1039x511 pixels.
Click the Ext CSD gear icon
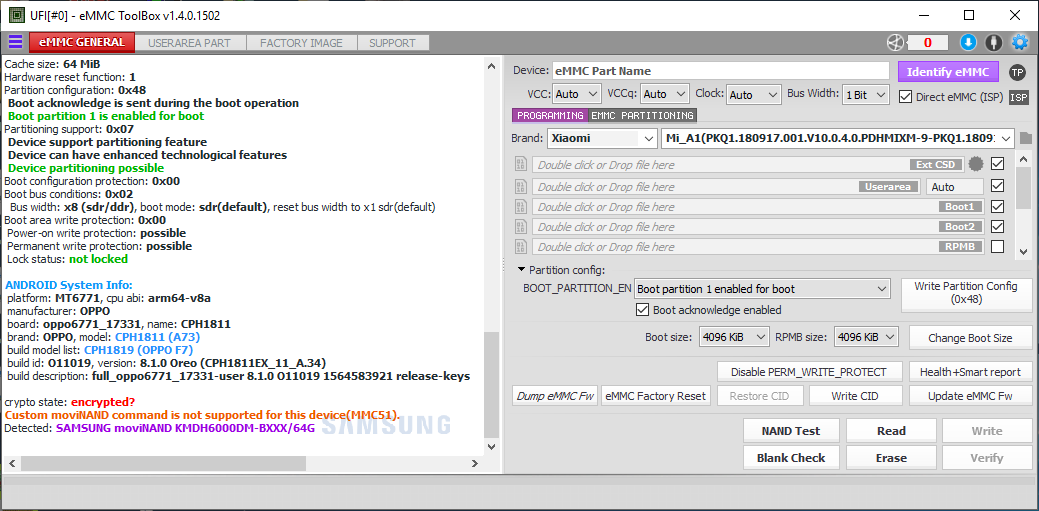coord(975,164)
